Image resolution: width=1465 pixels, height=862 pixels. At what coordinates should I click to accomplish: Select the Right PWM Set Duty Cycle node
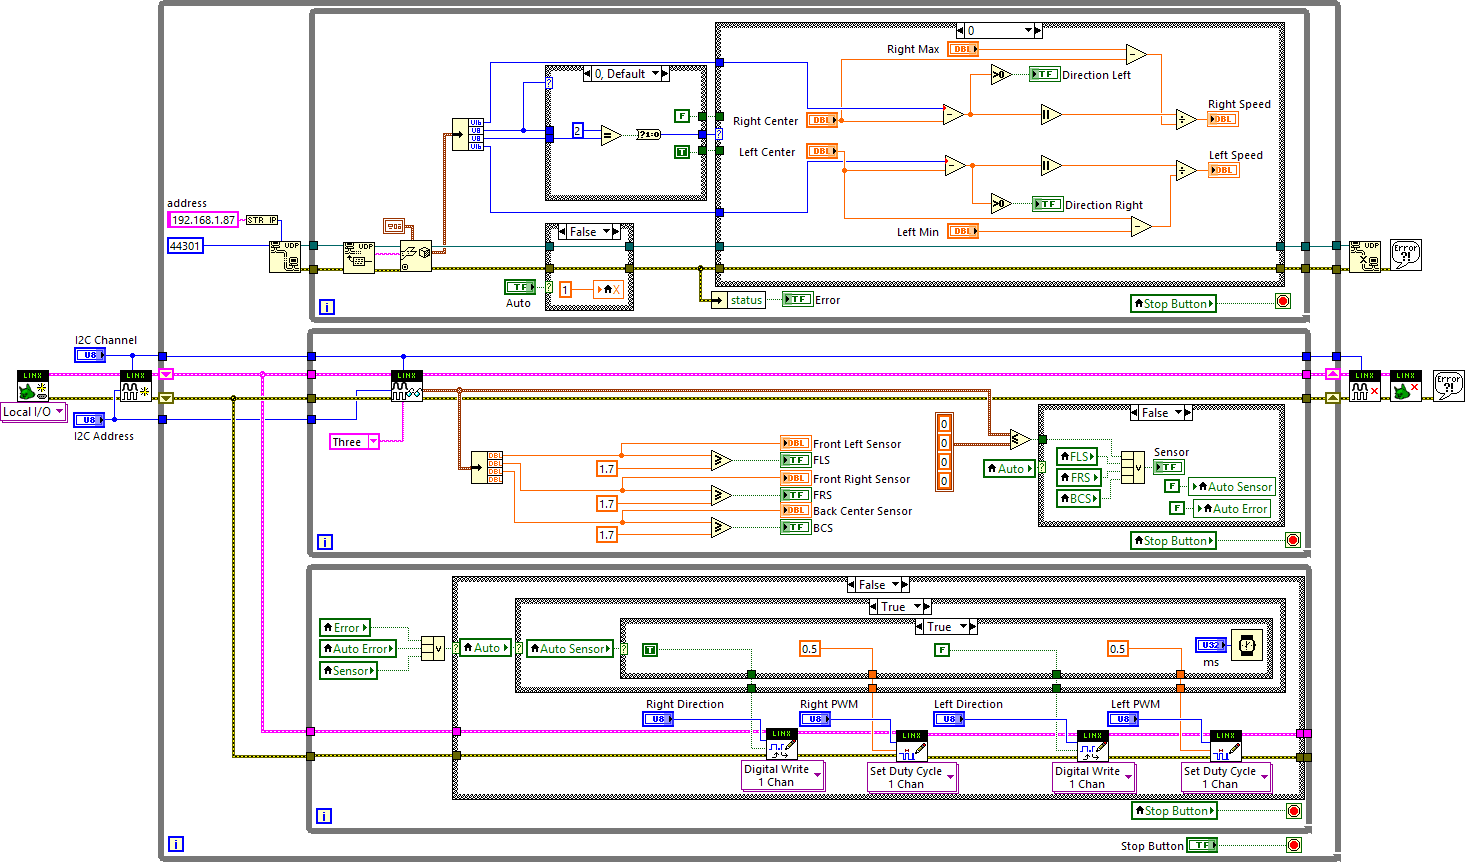[x=911, y=746]
